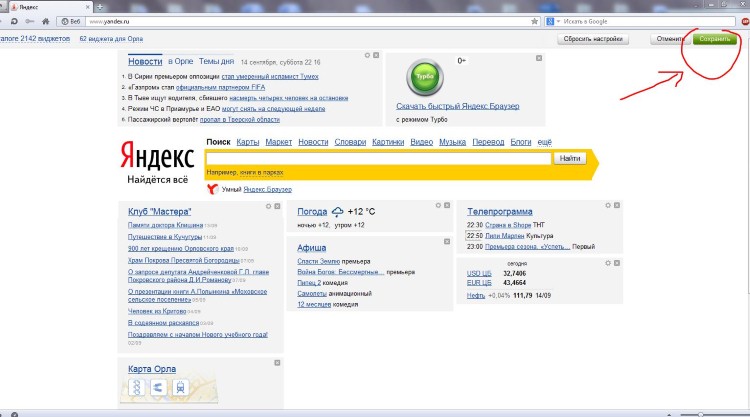
Task: Switch to the 'Новости' news tab
Action: click(x=145, y=62)
